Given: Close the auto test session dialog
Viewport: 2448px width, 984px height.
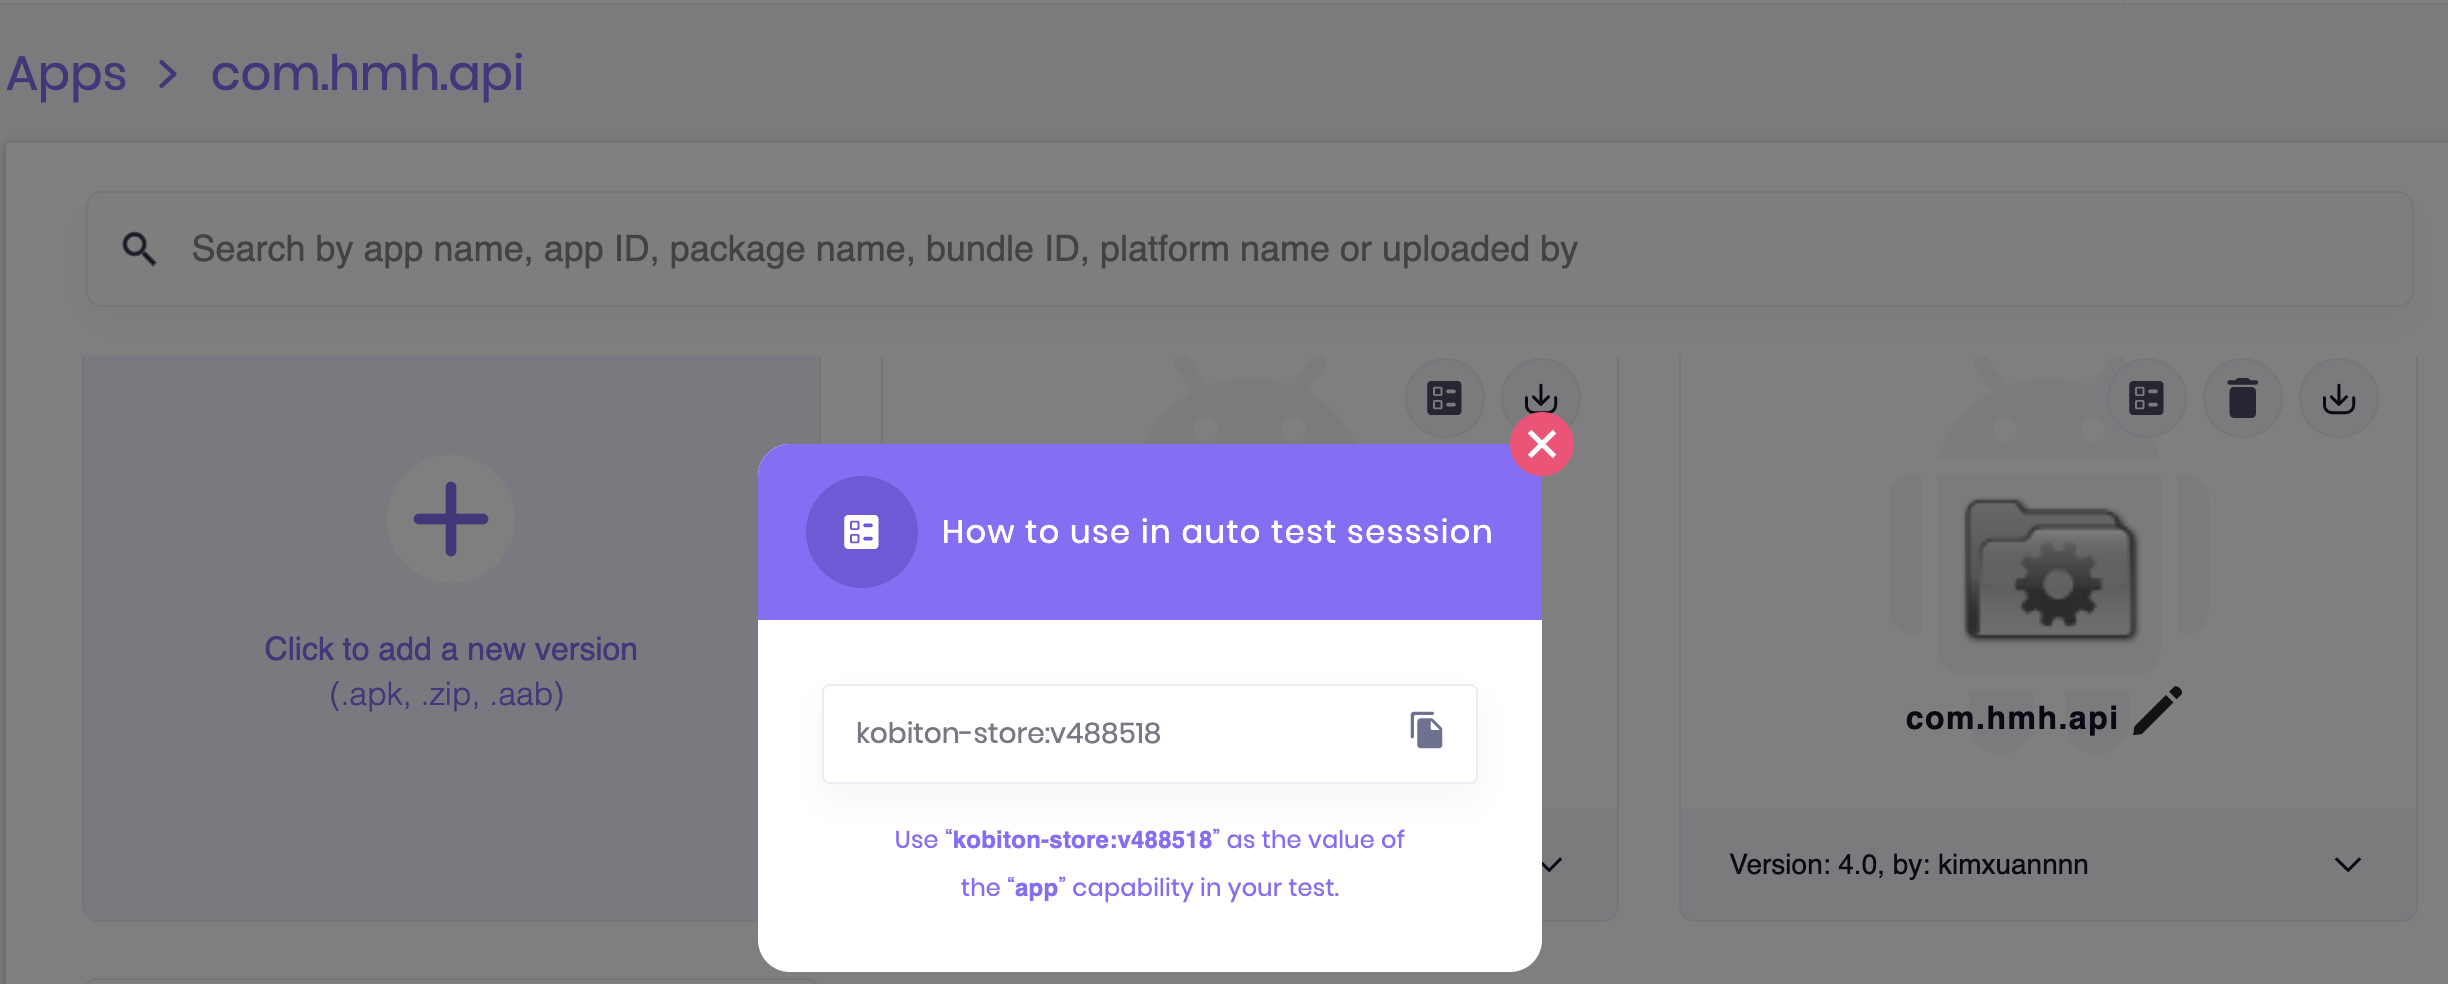Looking at the screenshot, I should [x=1542, y=445].
